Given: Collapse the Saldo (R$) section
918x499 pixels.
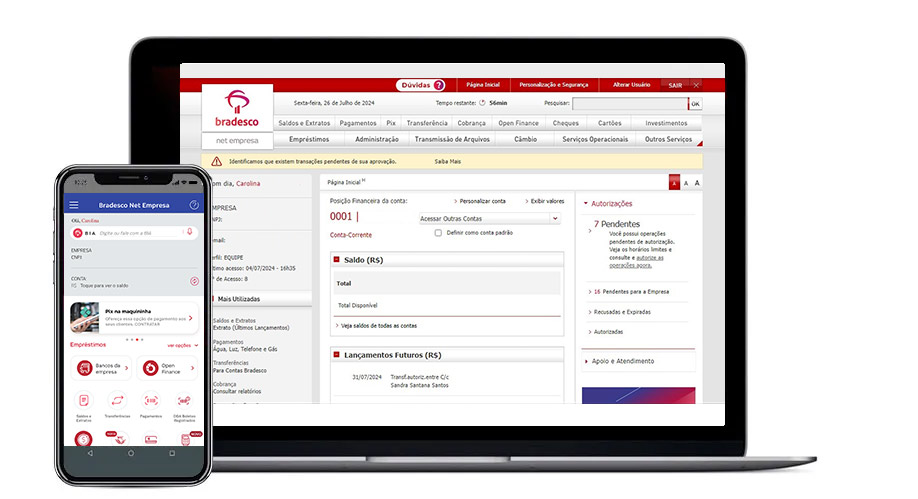Looking at the screenshot, I should [x=336, y=260].
